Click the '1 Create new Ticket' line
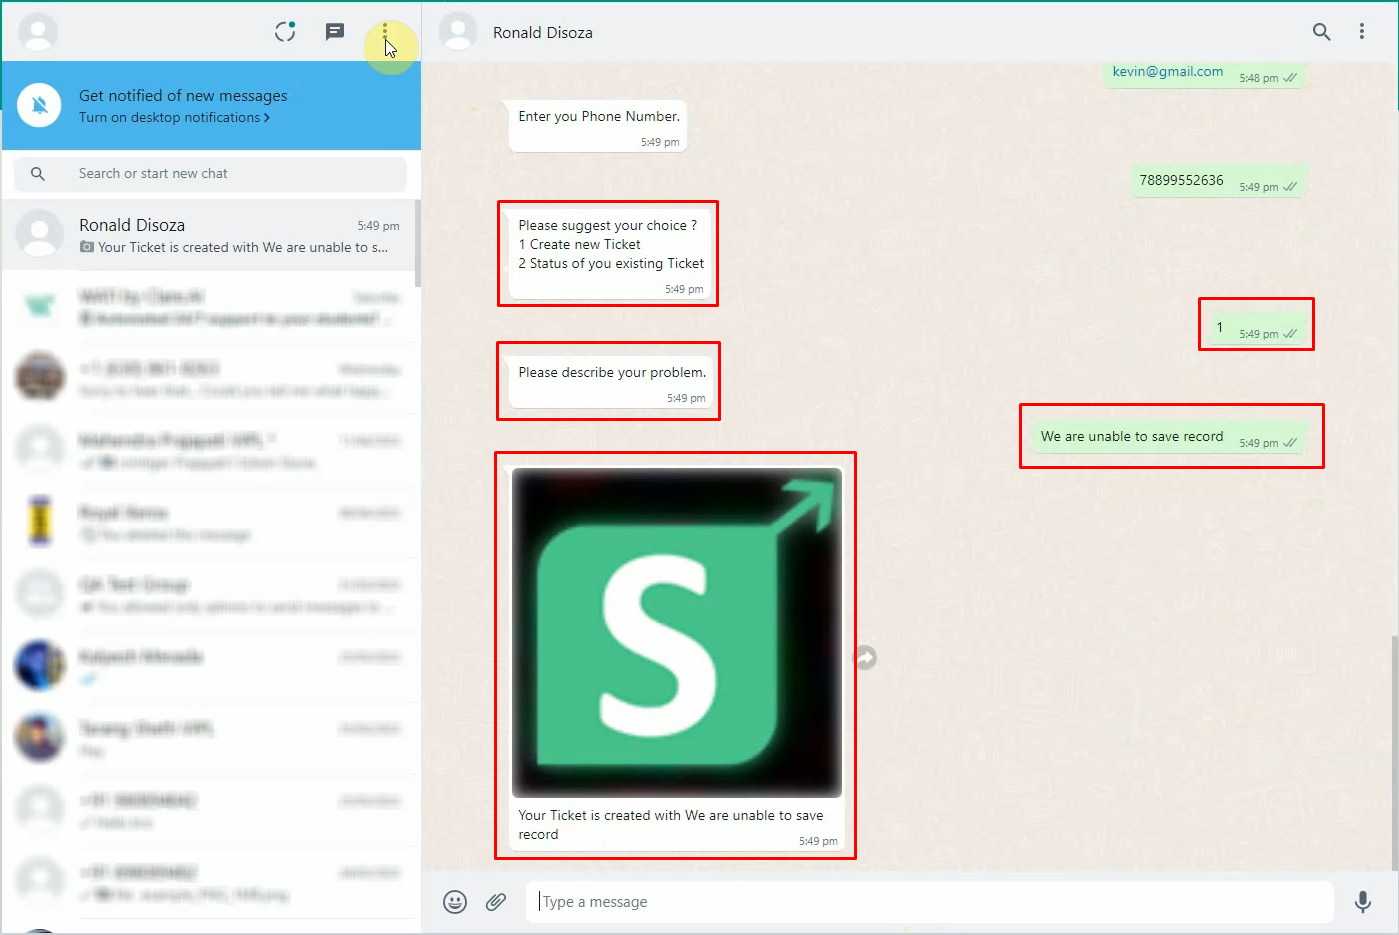This screenshot has height=935, width=1399. tap(580, 245)
